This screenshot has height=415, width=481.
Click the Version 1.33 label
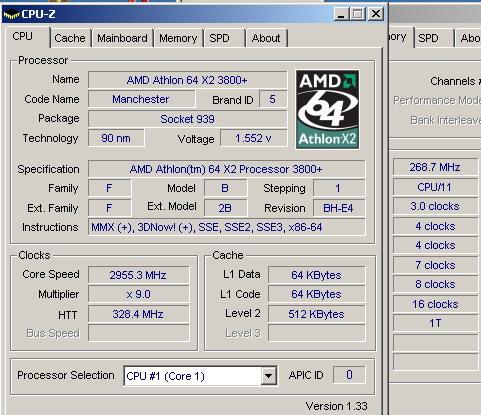click(336, 406)
